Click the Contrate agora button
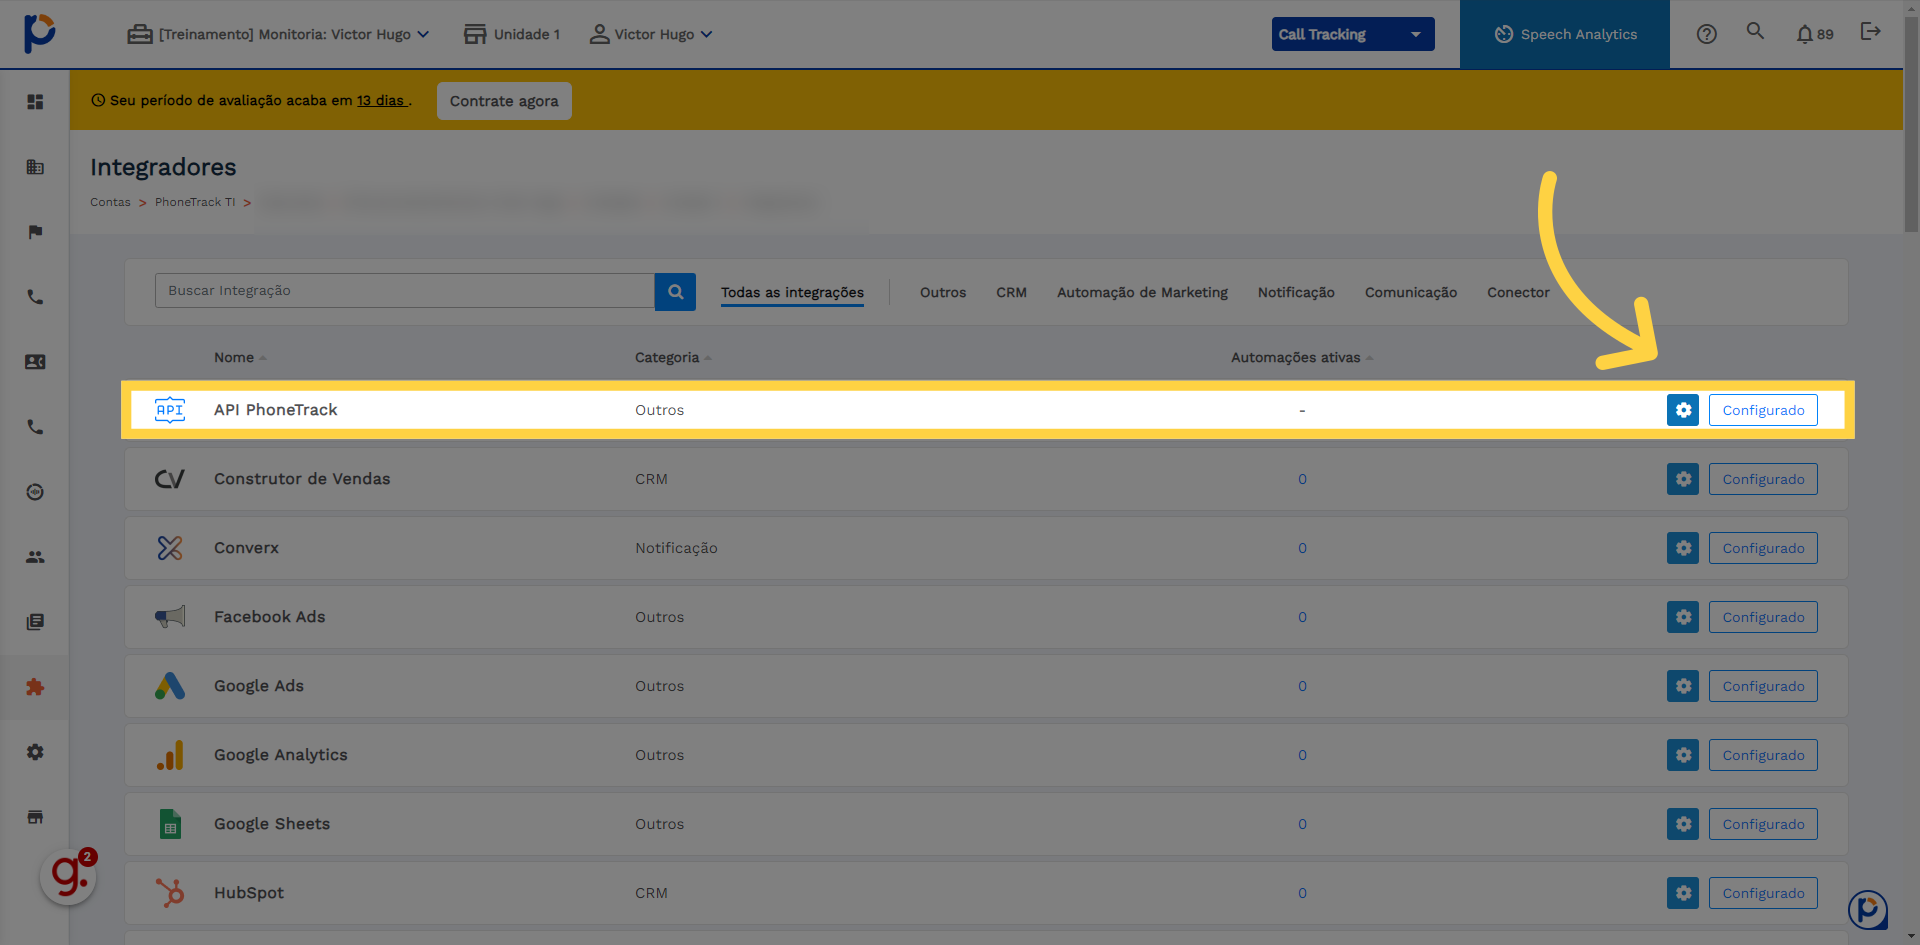Screen dimensions: 1920x945 point(504,101)
